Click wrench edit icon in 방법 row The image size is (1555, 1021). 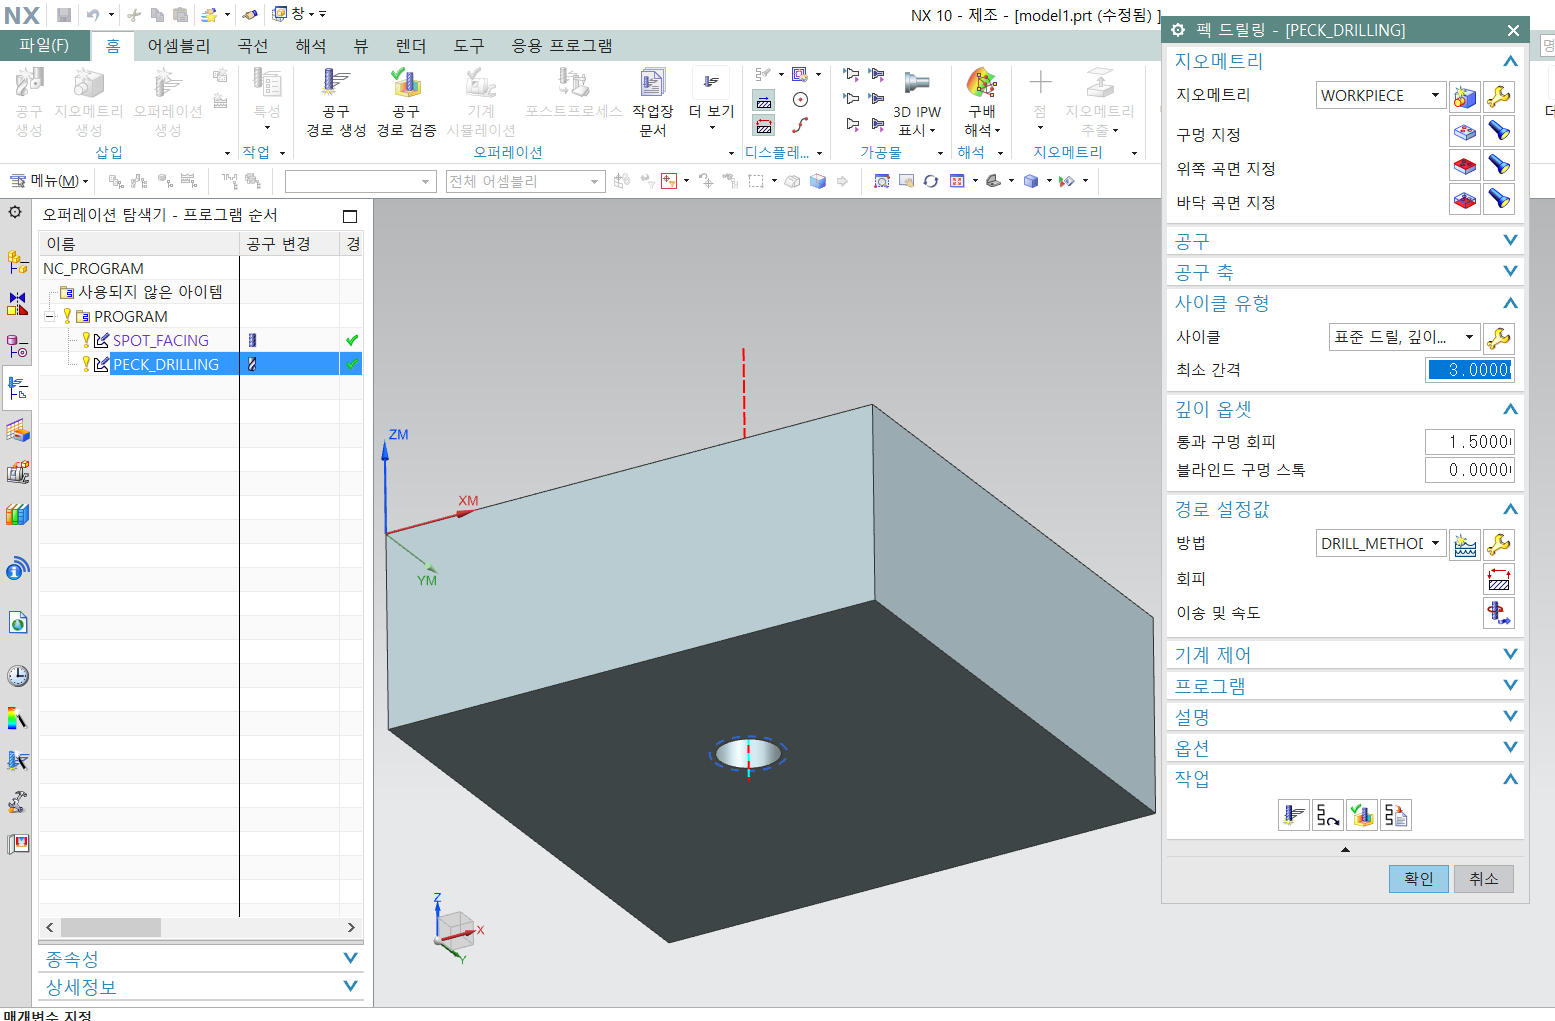pyautogui.click(x=1498, y=545)
